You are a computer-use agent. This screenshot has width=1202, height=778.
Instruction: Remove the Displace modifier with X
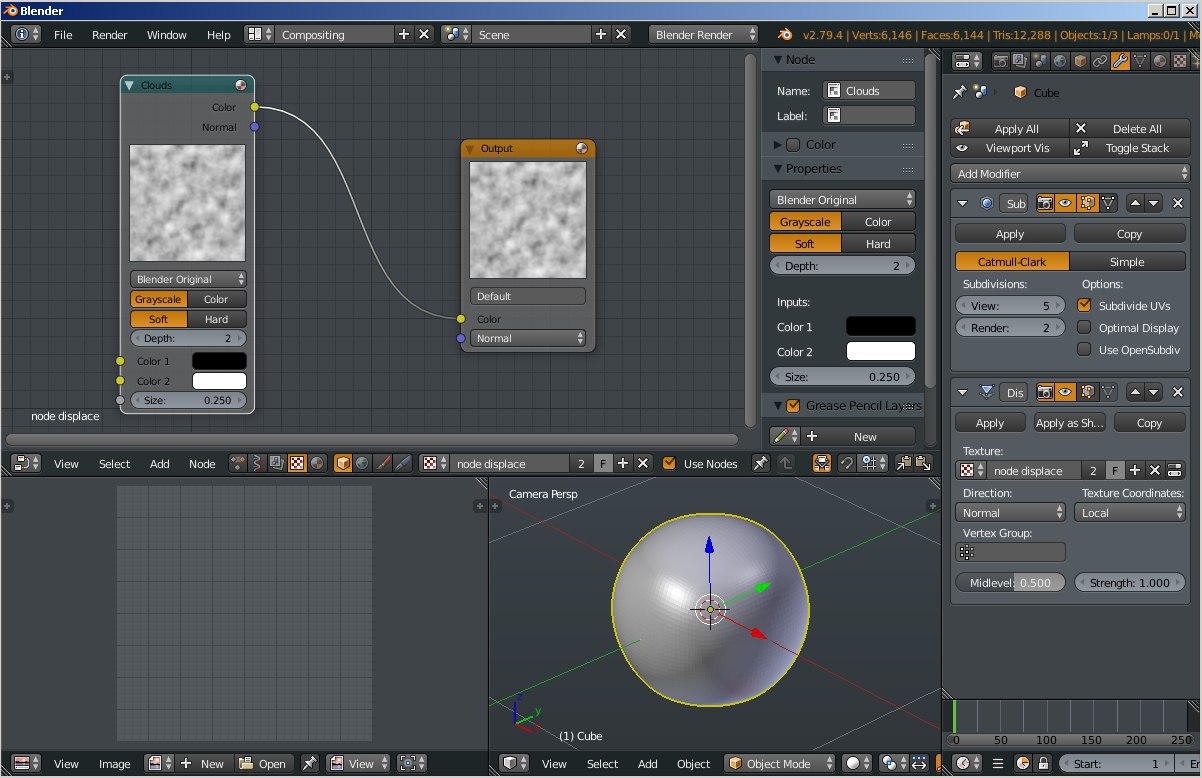click(x=1178, y=393)
